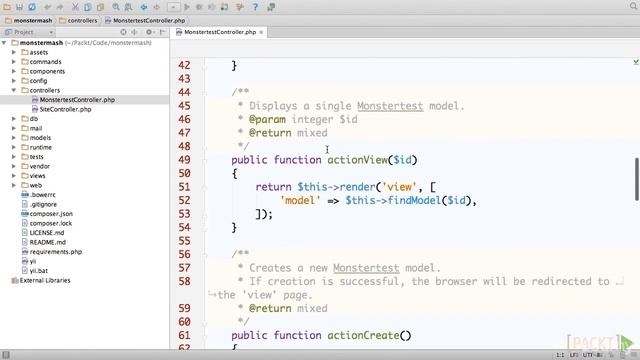640x360 pixels.
Task: Expand the views folder
Action: pyautogui.click(x=14, y=176)
